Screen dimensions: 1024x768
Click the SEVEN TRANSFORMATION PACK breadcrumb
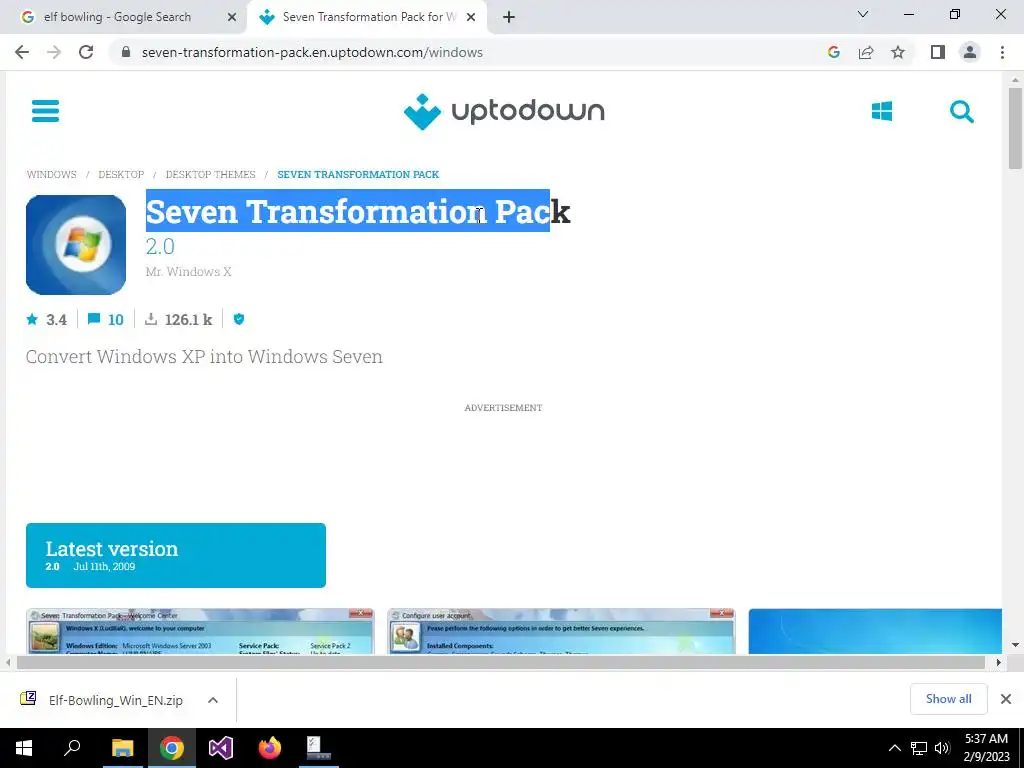click(x=358, y=174)
